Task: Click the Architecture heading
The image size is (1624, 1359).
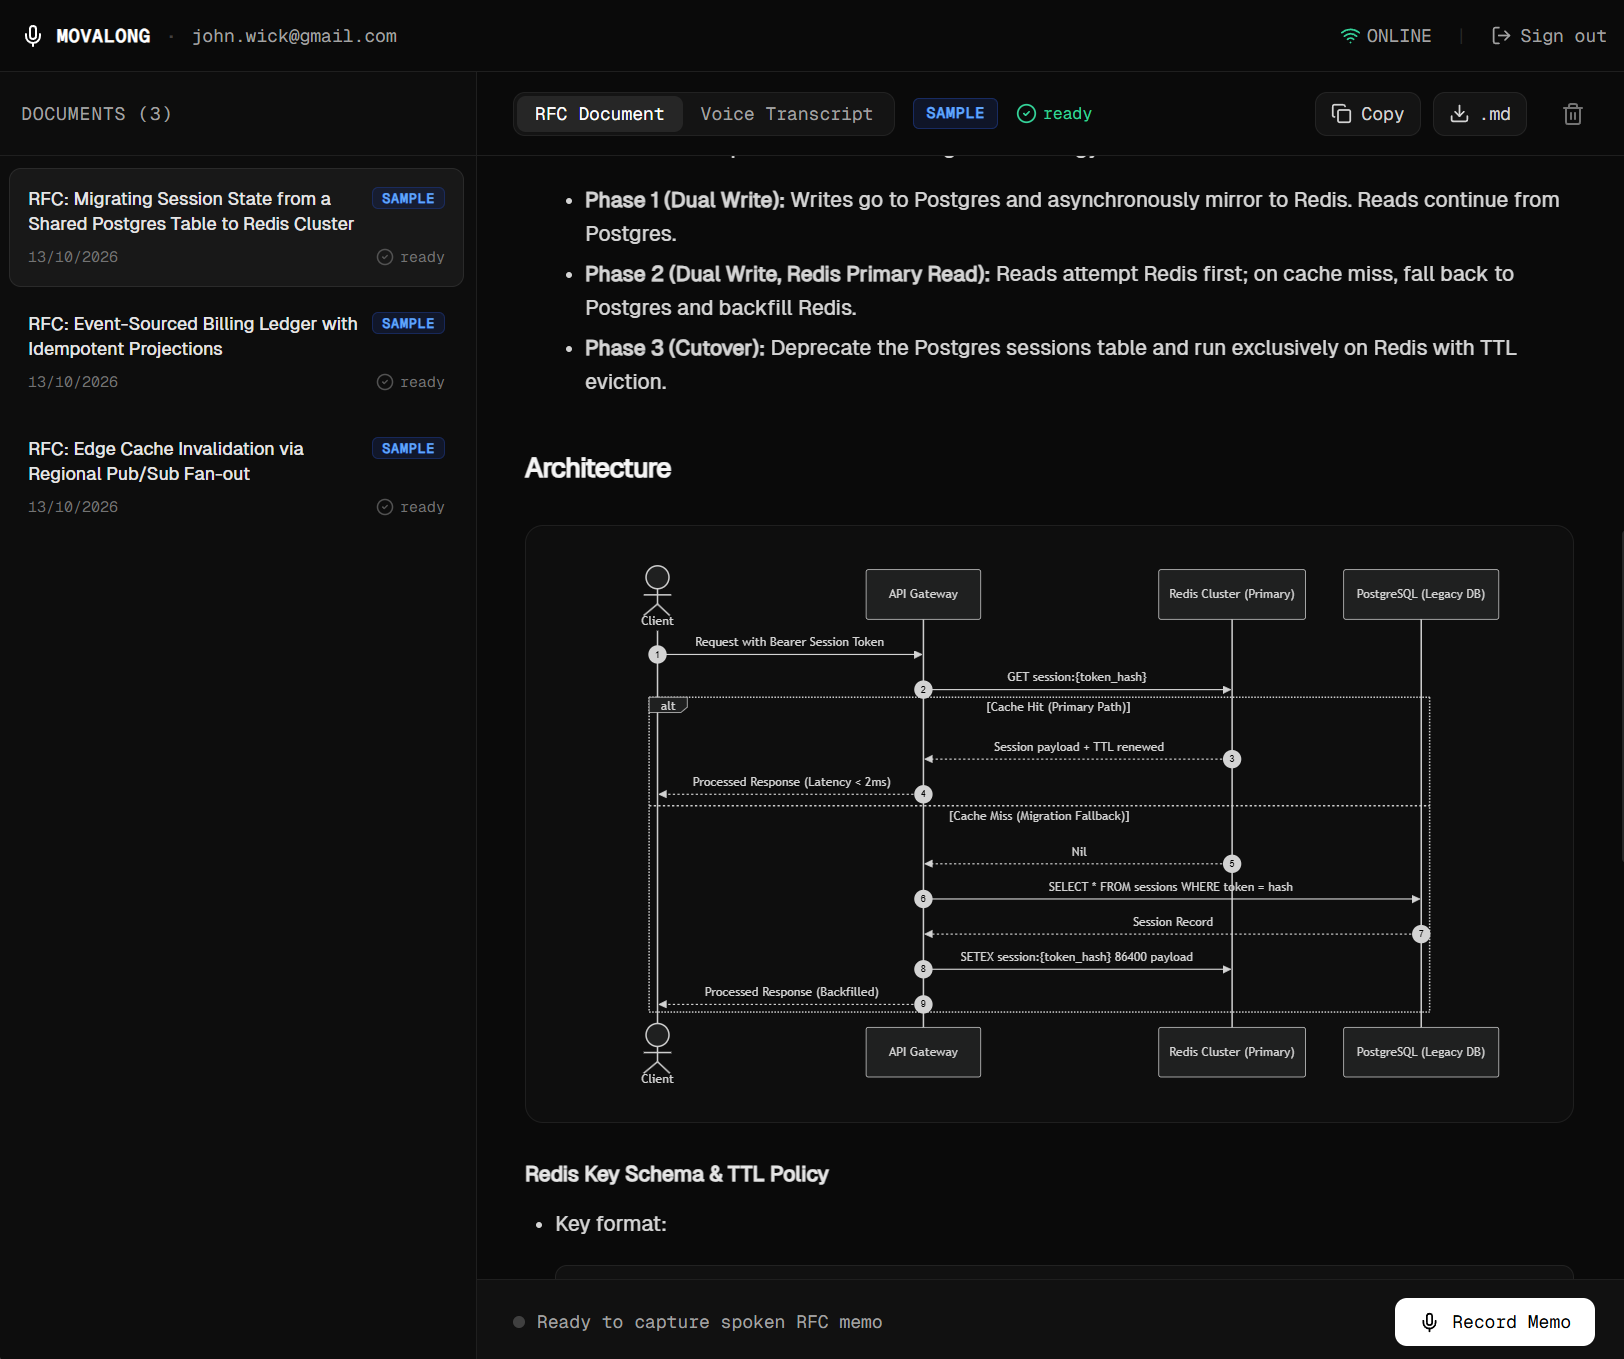Action: pyautogui.click(x=598, y=468)
